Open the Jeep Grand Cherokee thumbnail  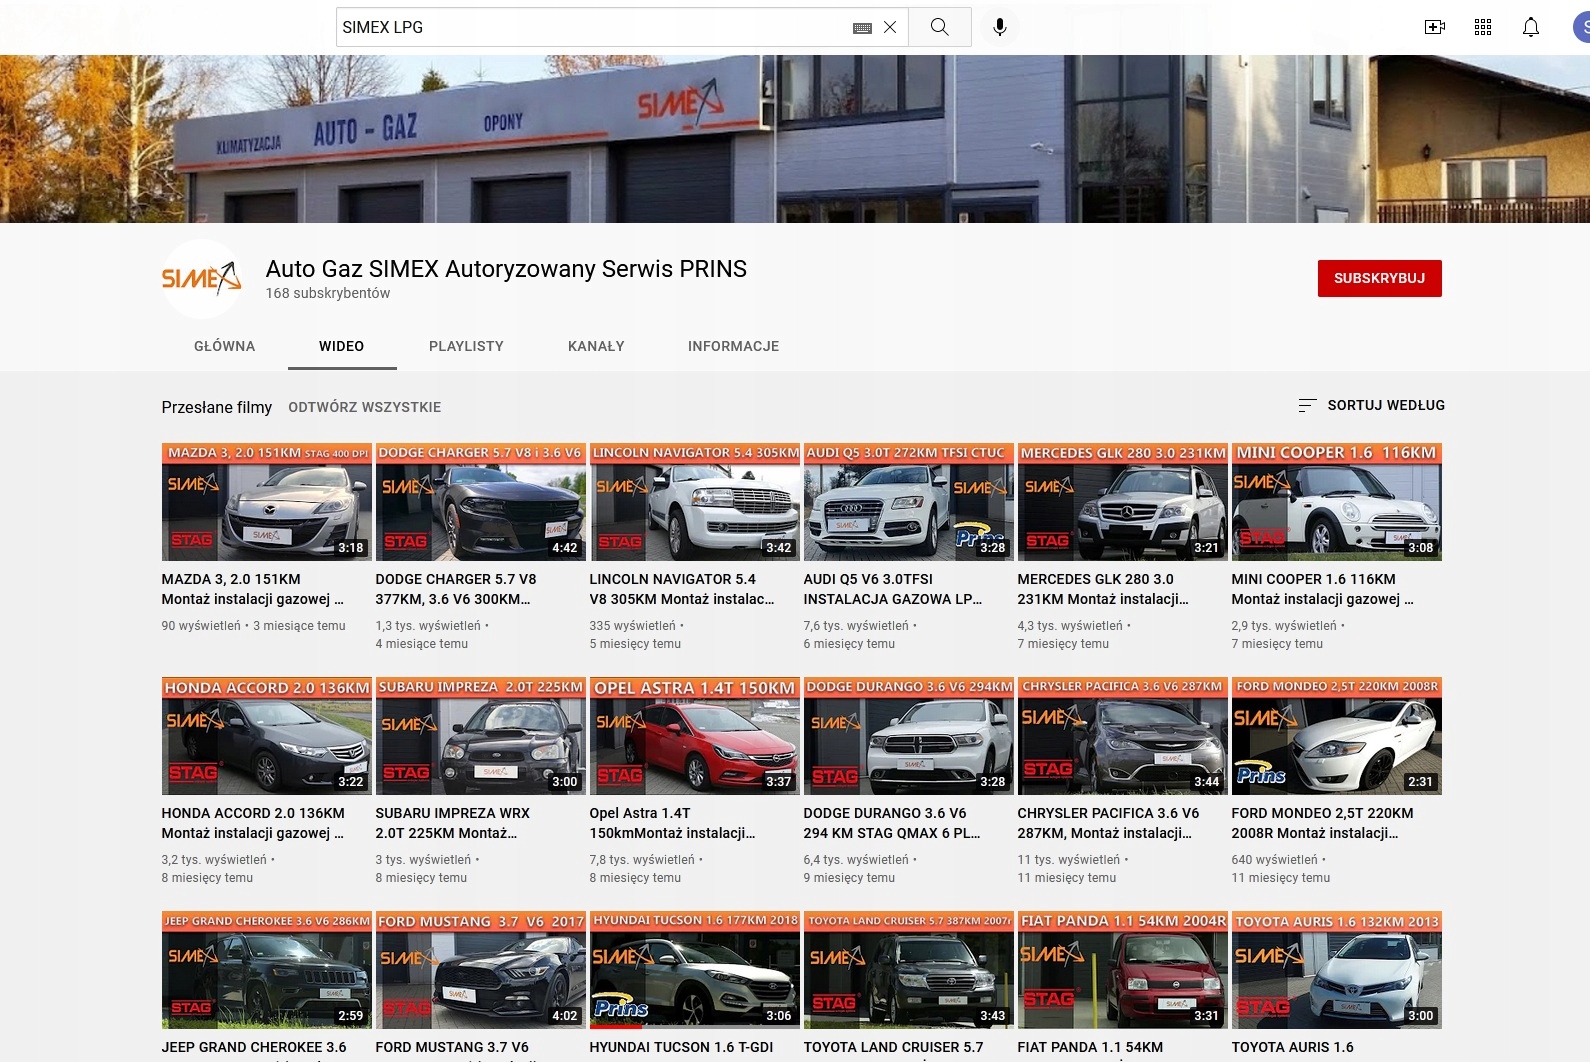267,970
